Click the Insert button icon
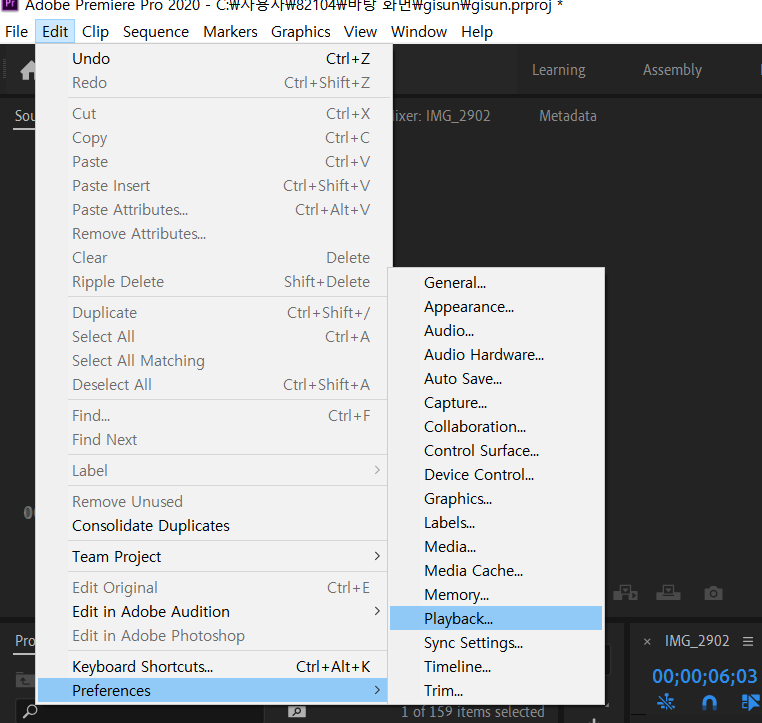Image resolution: width=762 pixels, height=723 pixels. pyautogui.click(x=625, y=593)
